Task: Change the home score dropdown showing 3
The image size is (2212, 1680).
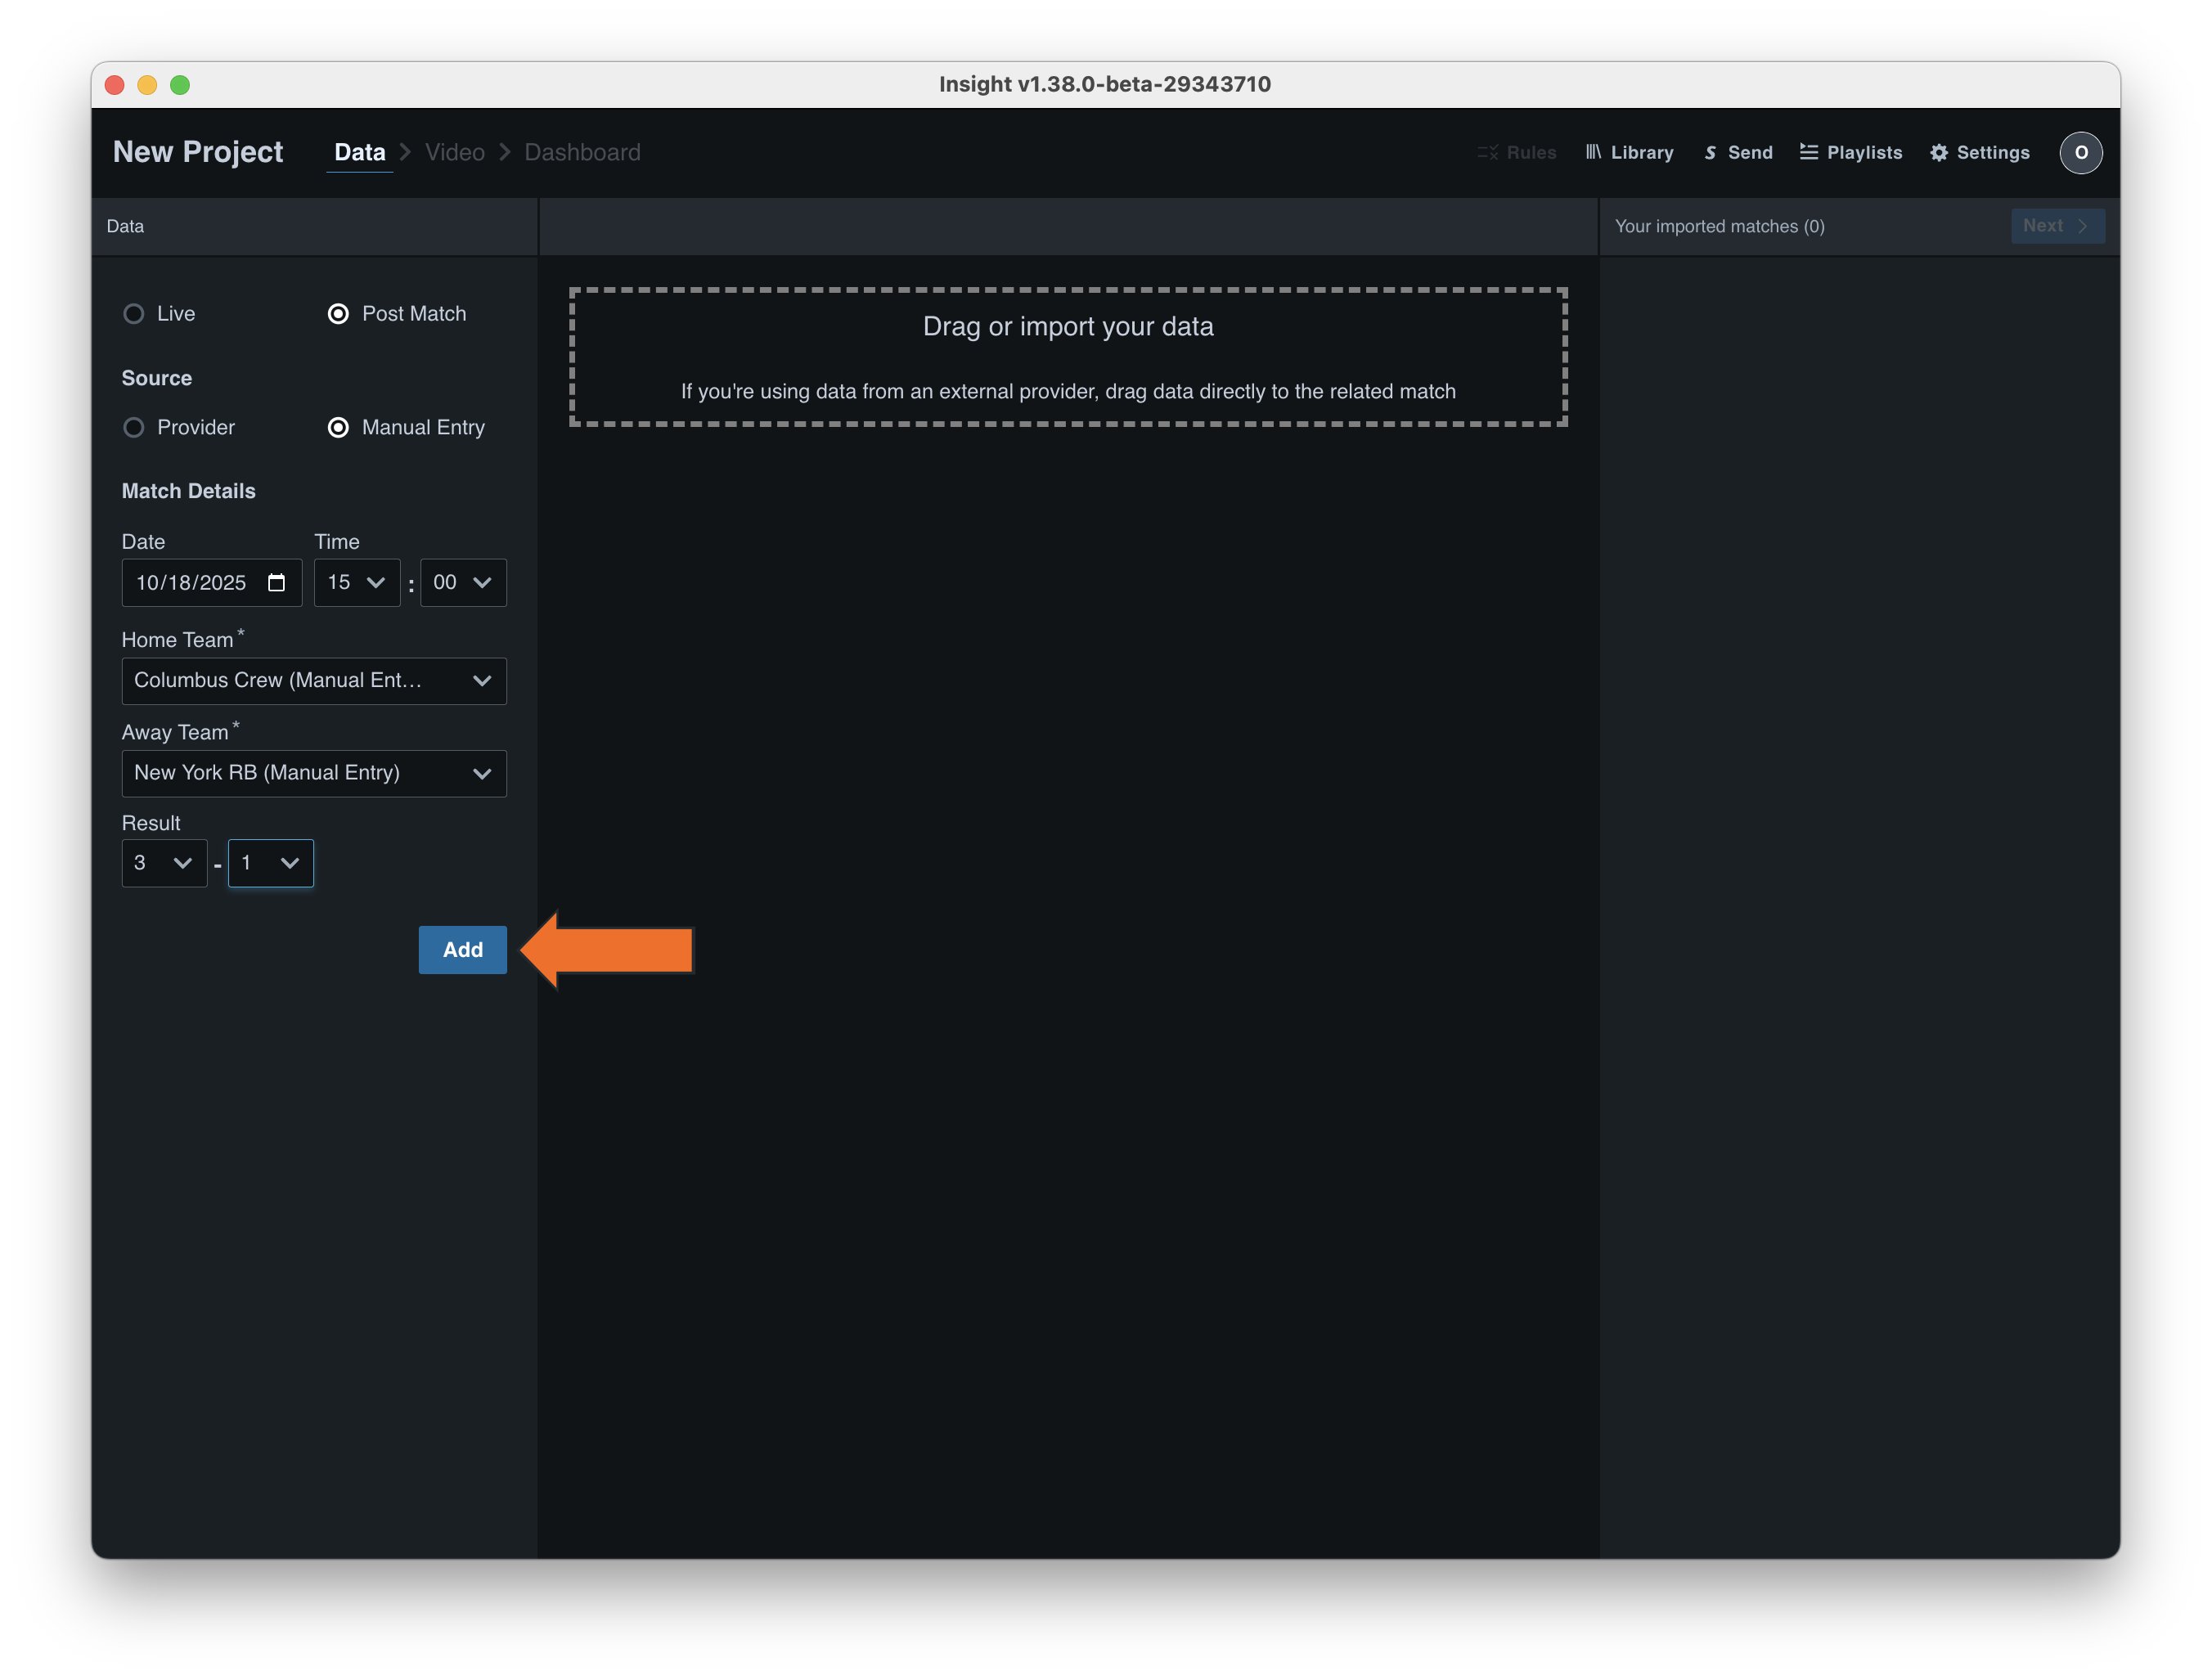Action: [164, 862]
